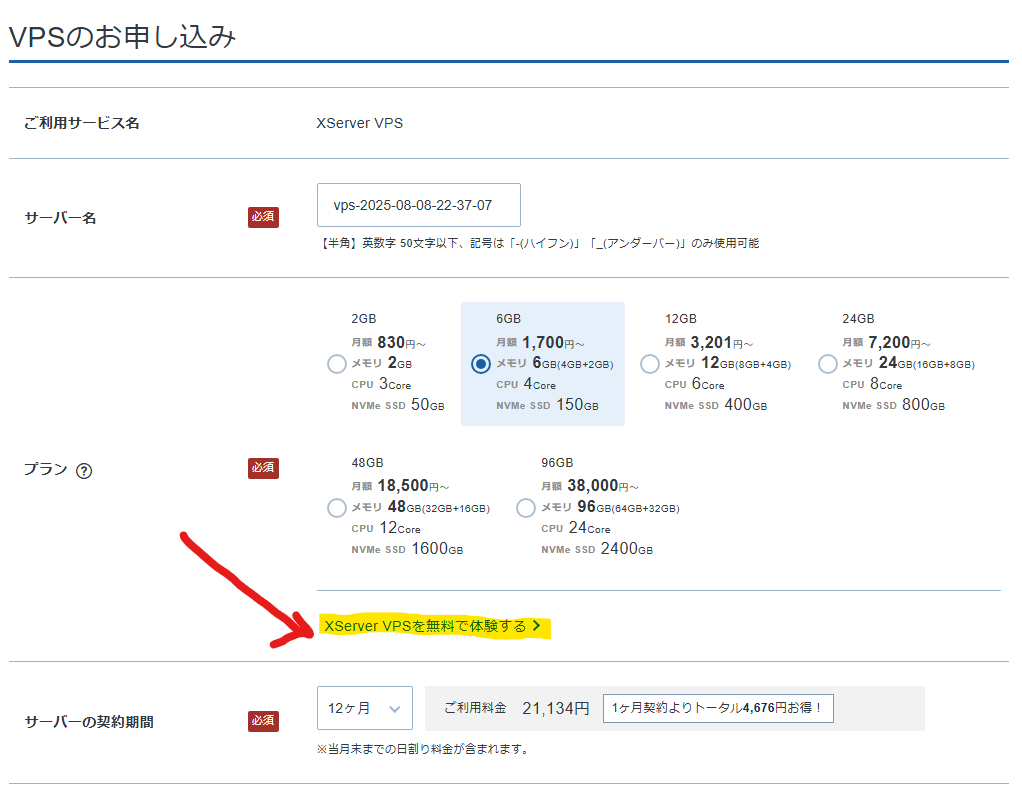
Task: Click the 月額 1,700円 price text
Action: (540, 343)
